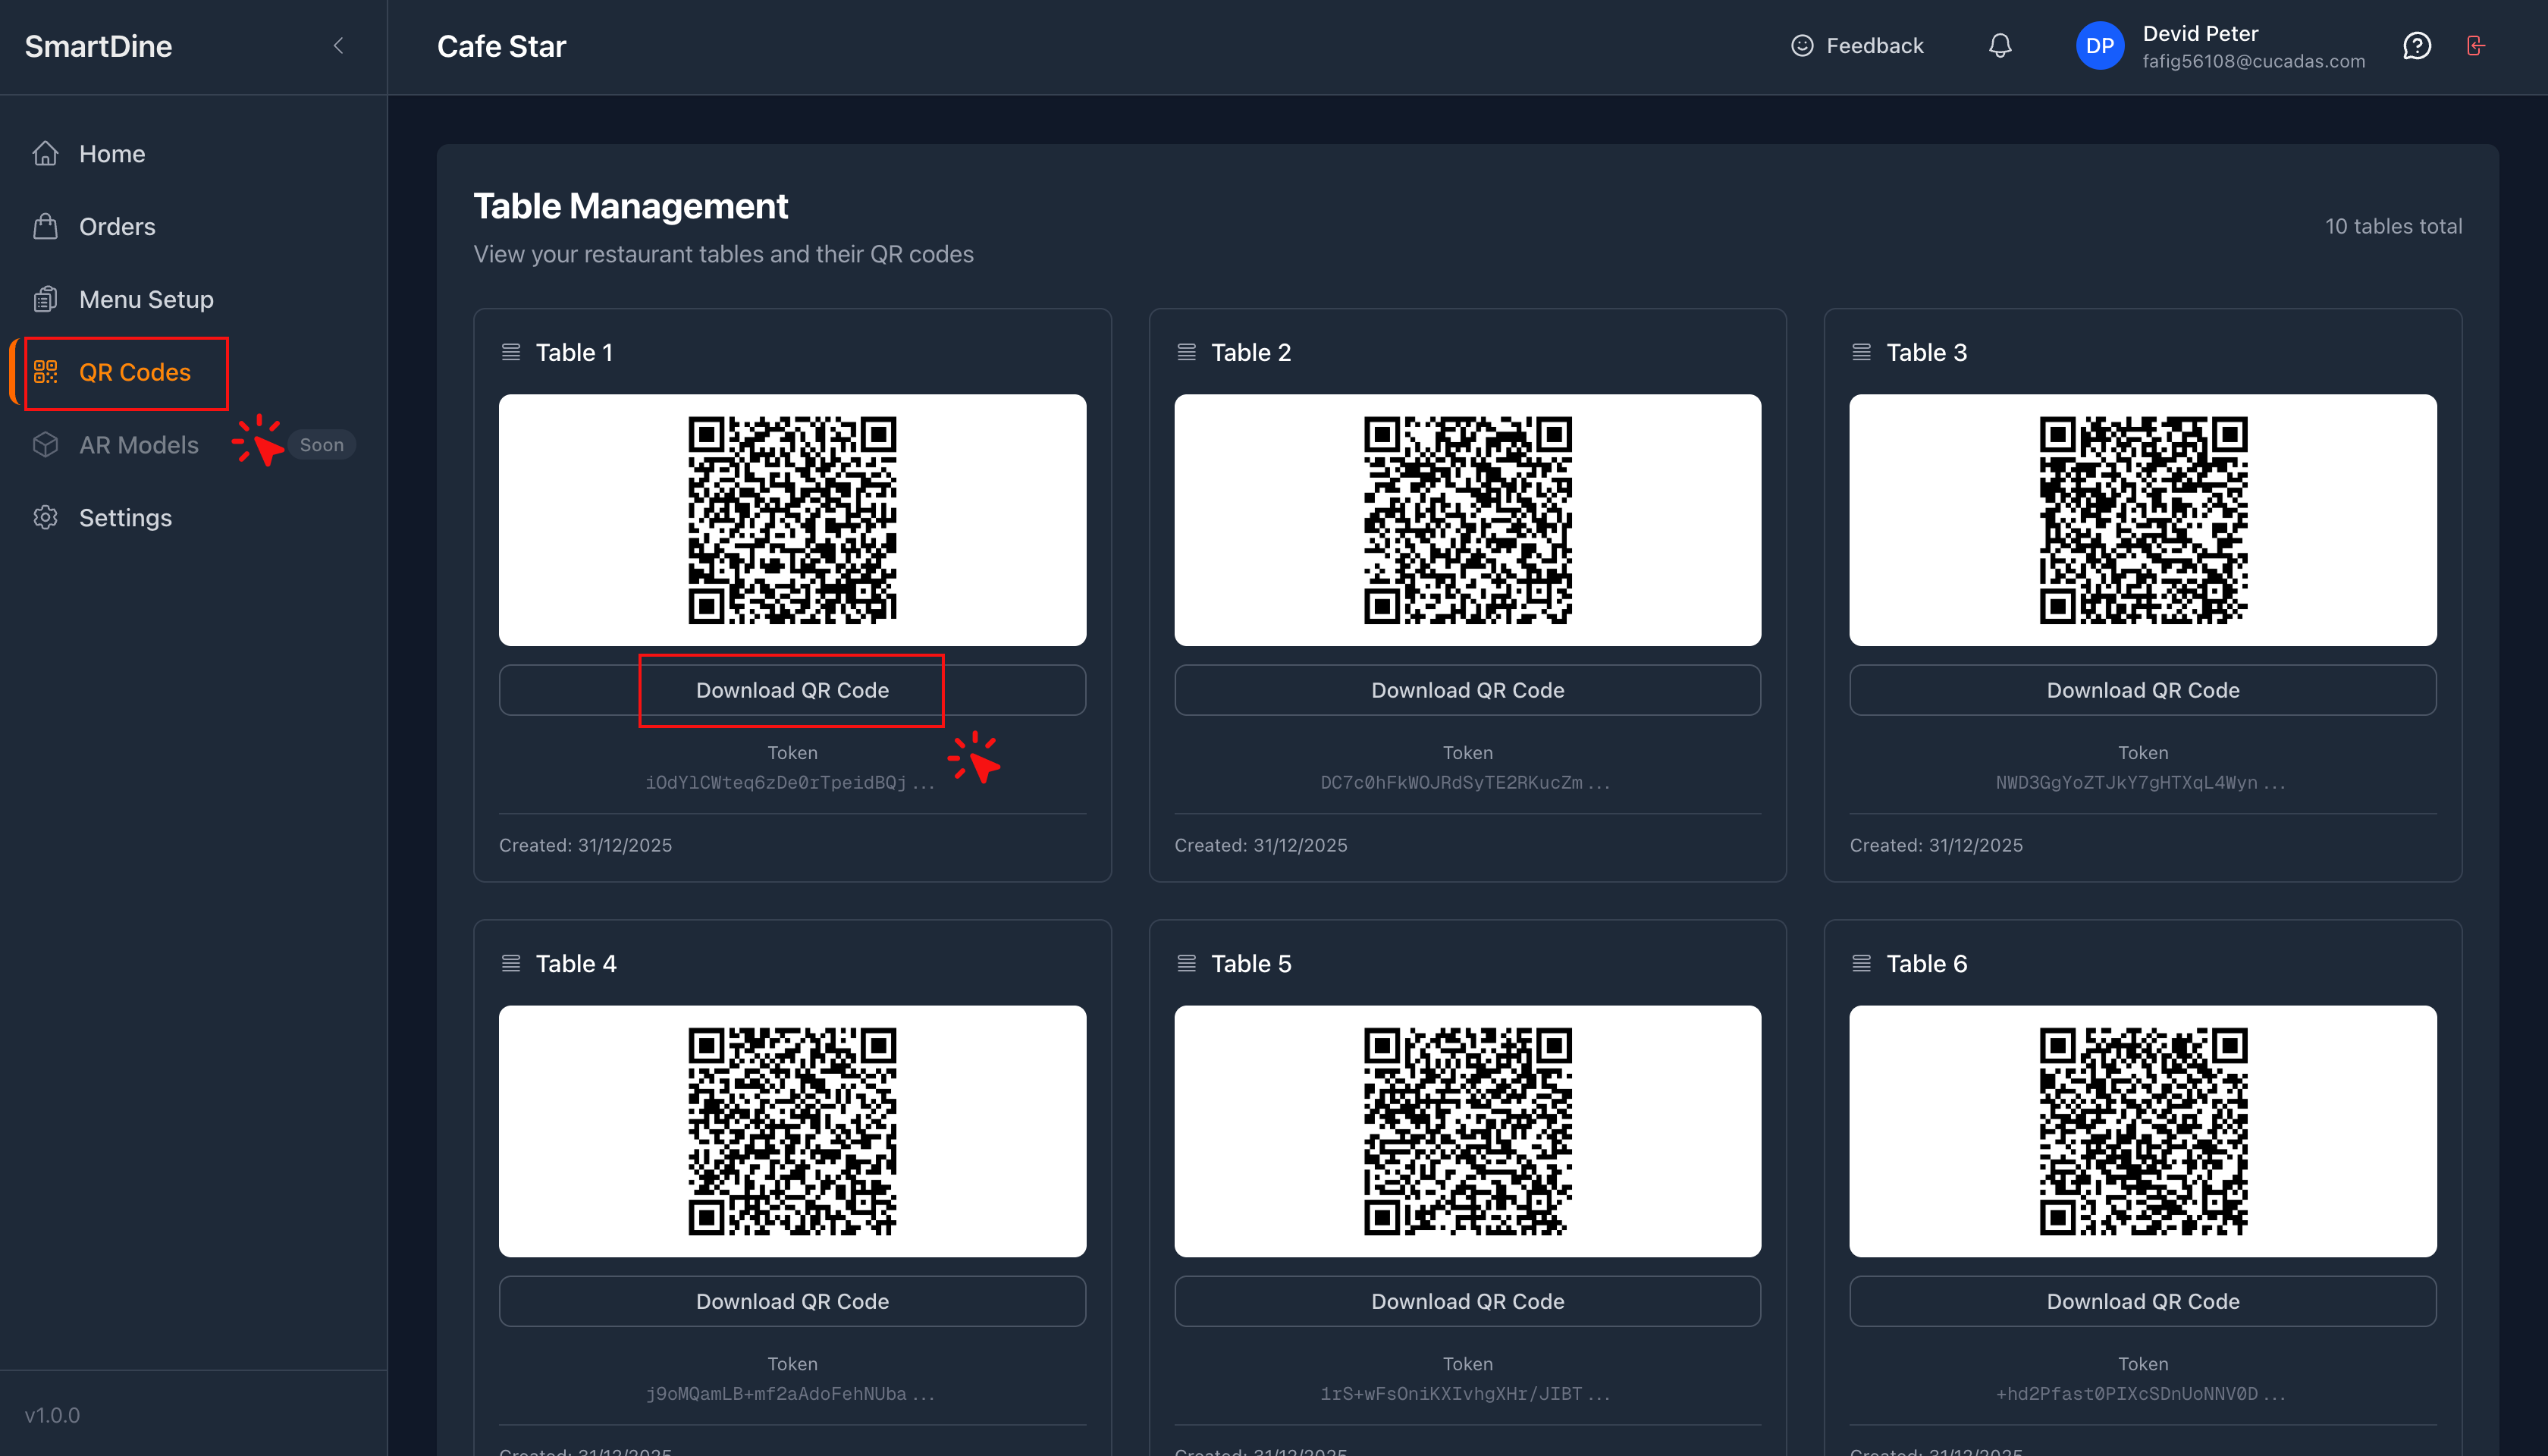Click the Feedback smiley icon
The height and width of the screenshot is (1456, 2548).
tap(1802, 46)
